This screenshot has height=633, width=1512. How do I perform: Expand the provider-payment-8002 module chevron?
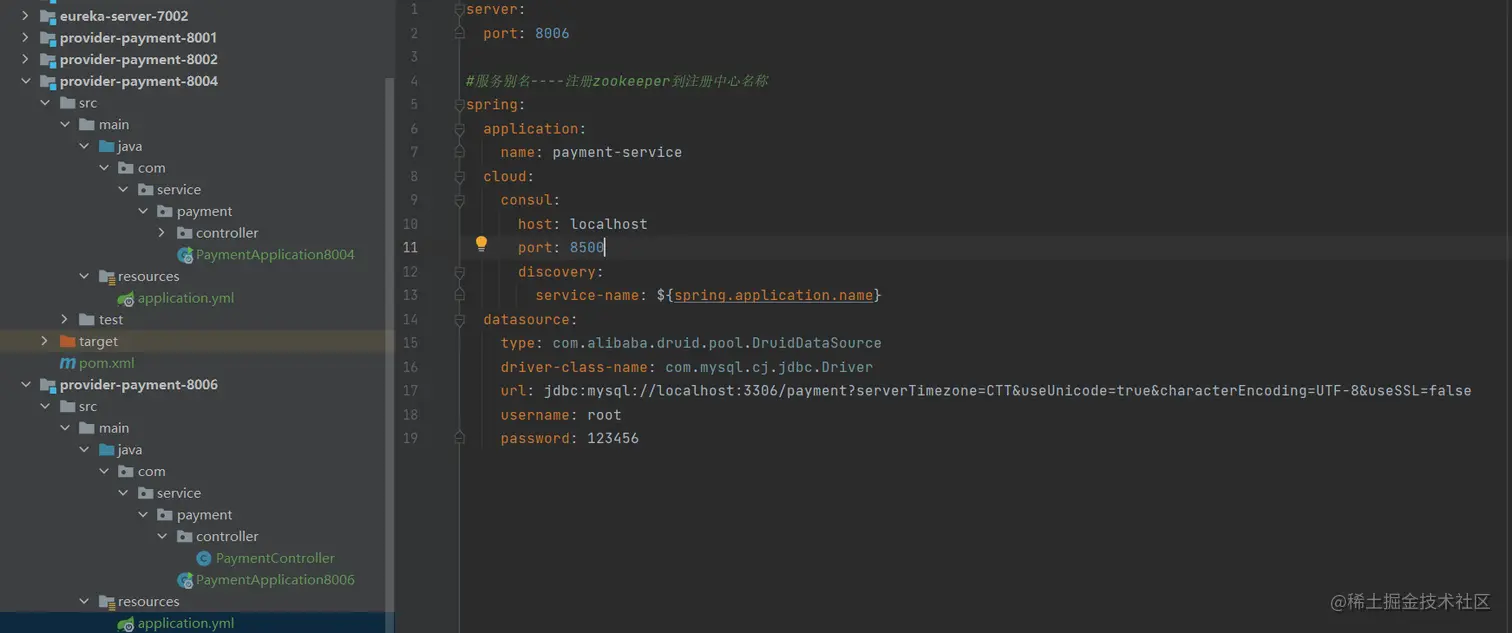(x=25, y=60)
